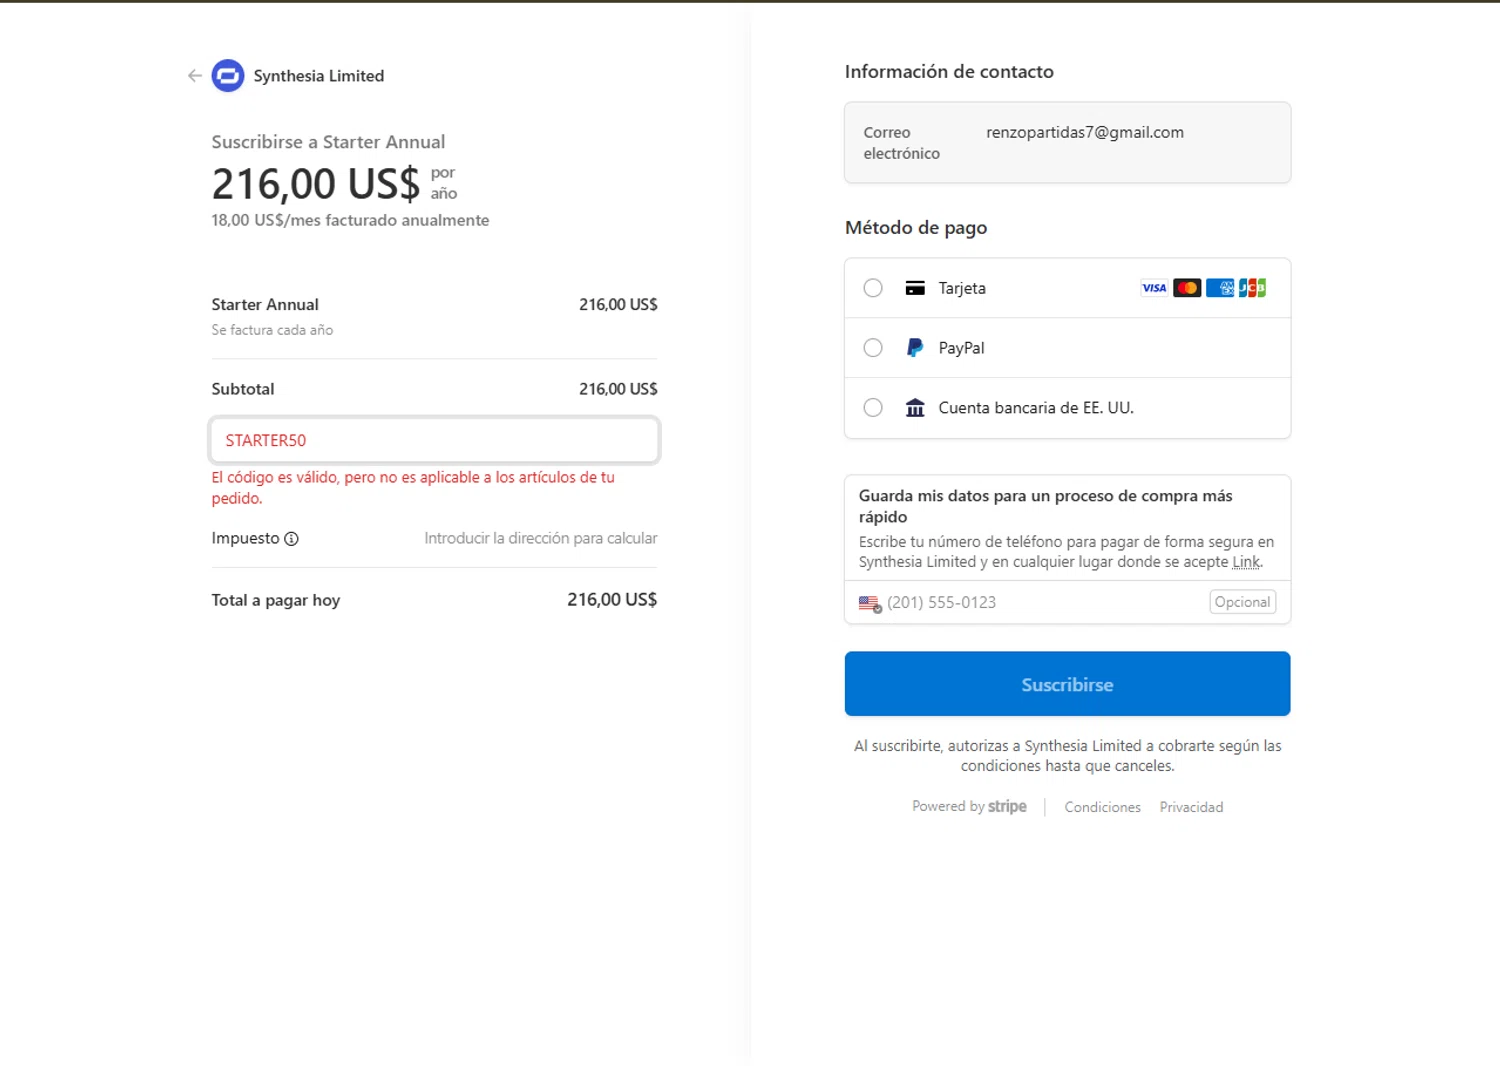Click the back arrow beside Synthesia Limited
This screenshot has height=1066, width=1500.
pos(194,76)
